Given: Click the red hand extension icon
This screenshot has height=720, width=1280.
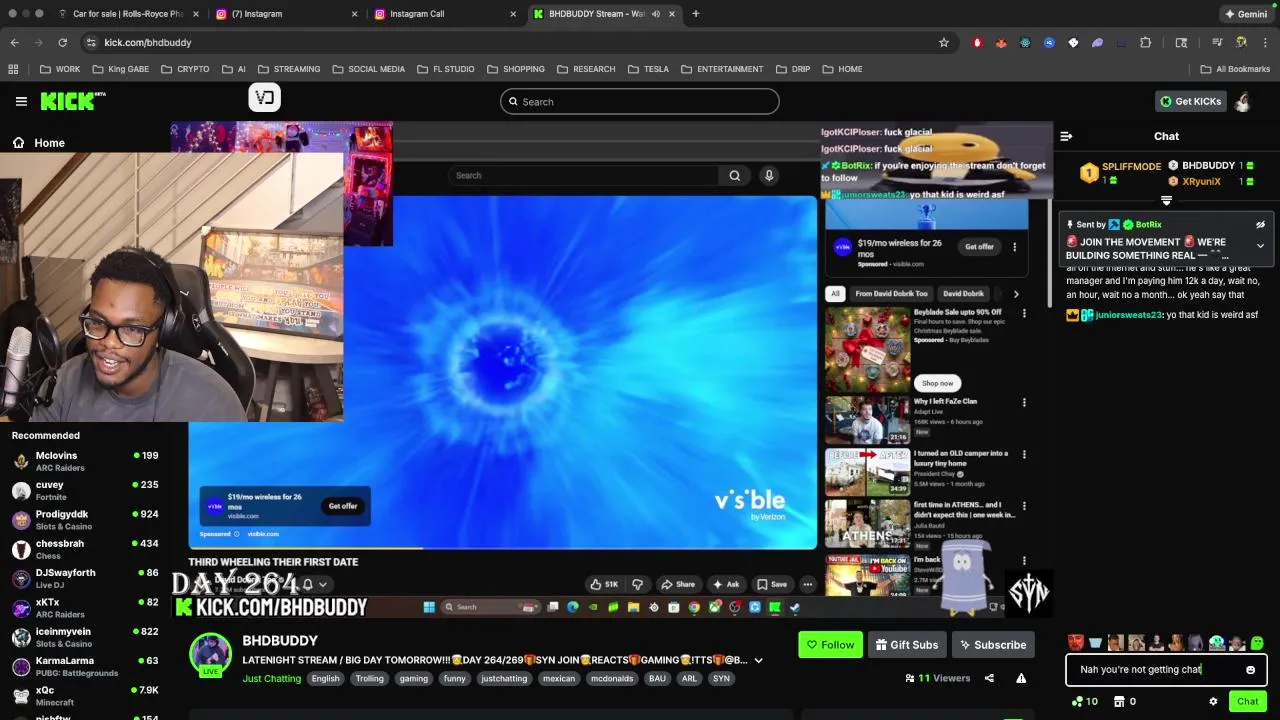Looking at the screenshot, I should 977,43.
